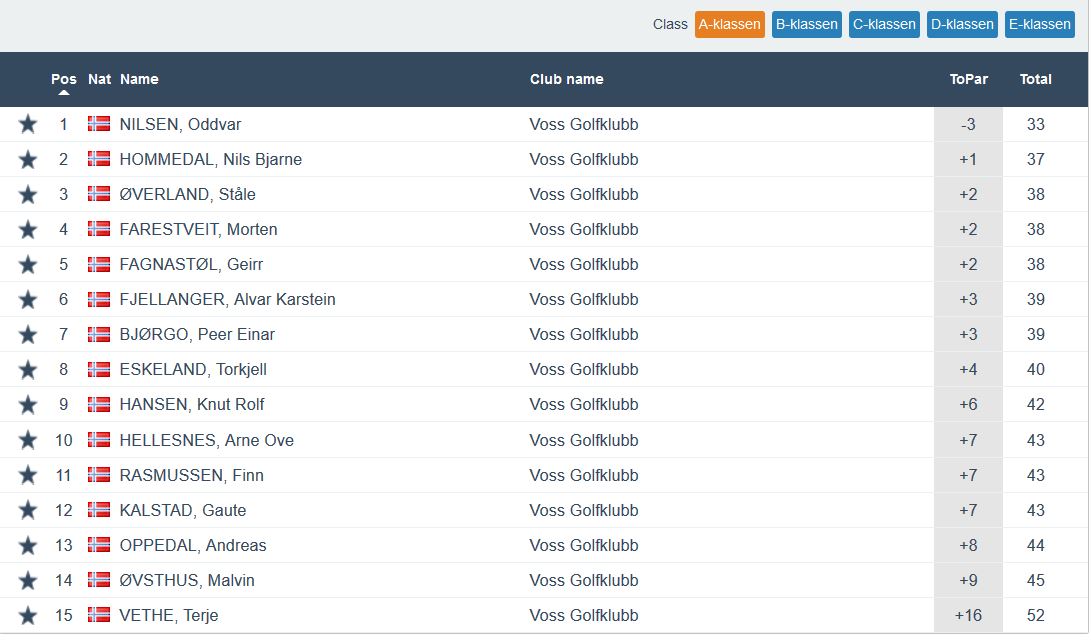
Task: Sort by Total column header
Action: (x=1035, y=79)
